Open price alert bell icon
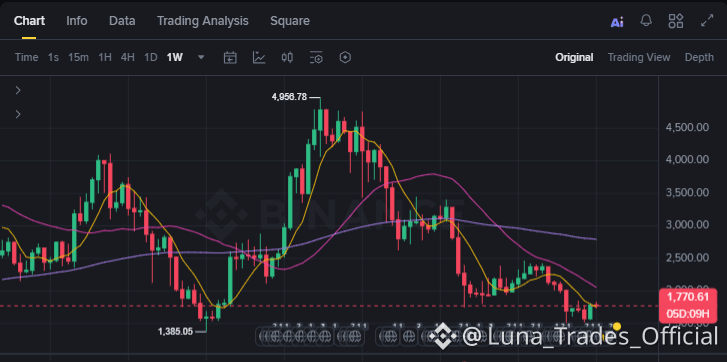This screenshot has width=727, height=362. [646, 21]
